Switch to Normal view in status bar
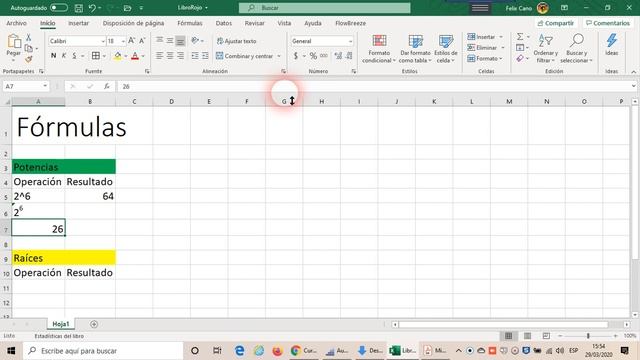Image resolution: width=640 pixels, height=360 pixels. click(x=509, y=336)
